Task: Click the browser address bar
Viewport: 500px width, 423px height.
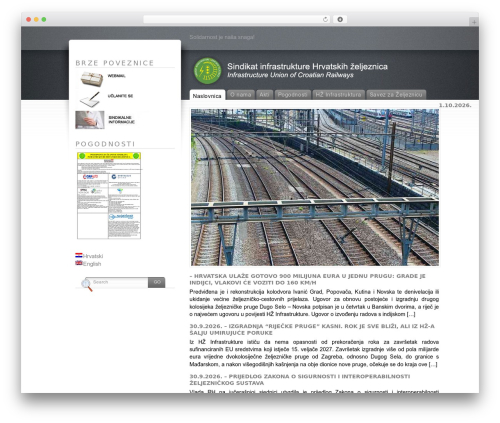Action: pyautogui.click(x=237, y=19)
